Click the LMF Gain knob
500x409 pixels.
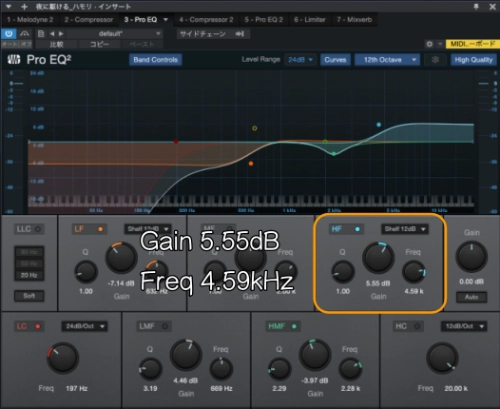(x=186, y=355)
